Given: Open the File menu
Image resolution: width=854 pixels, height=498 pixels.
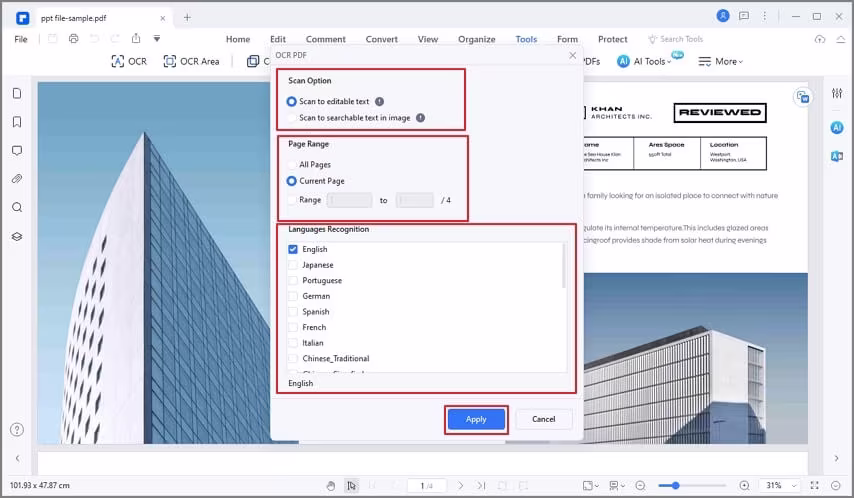Looking at the screenshot, I should coord(21,39).
